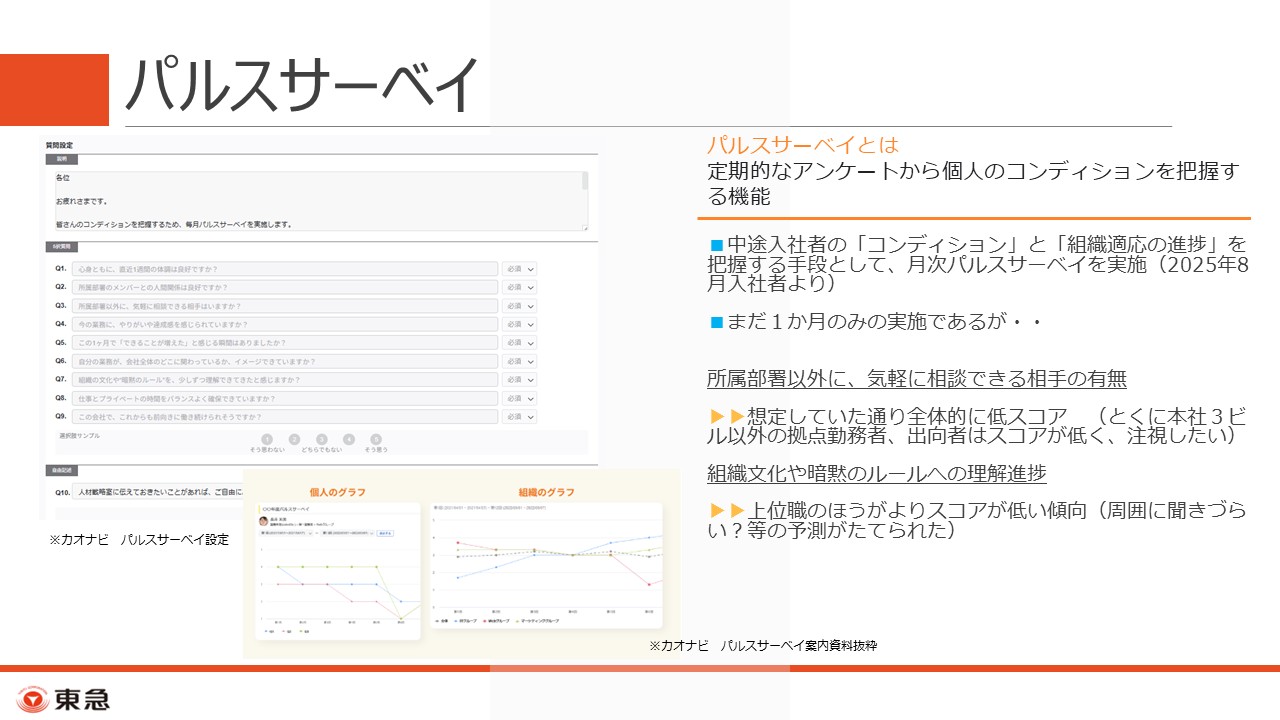Viewport: 1280px width, 720px height.
Task: Click the user avatar in personal graph
Action: 264,521
